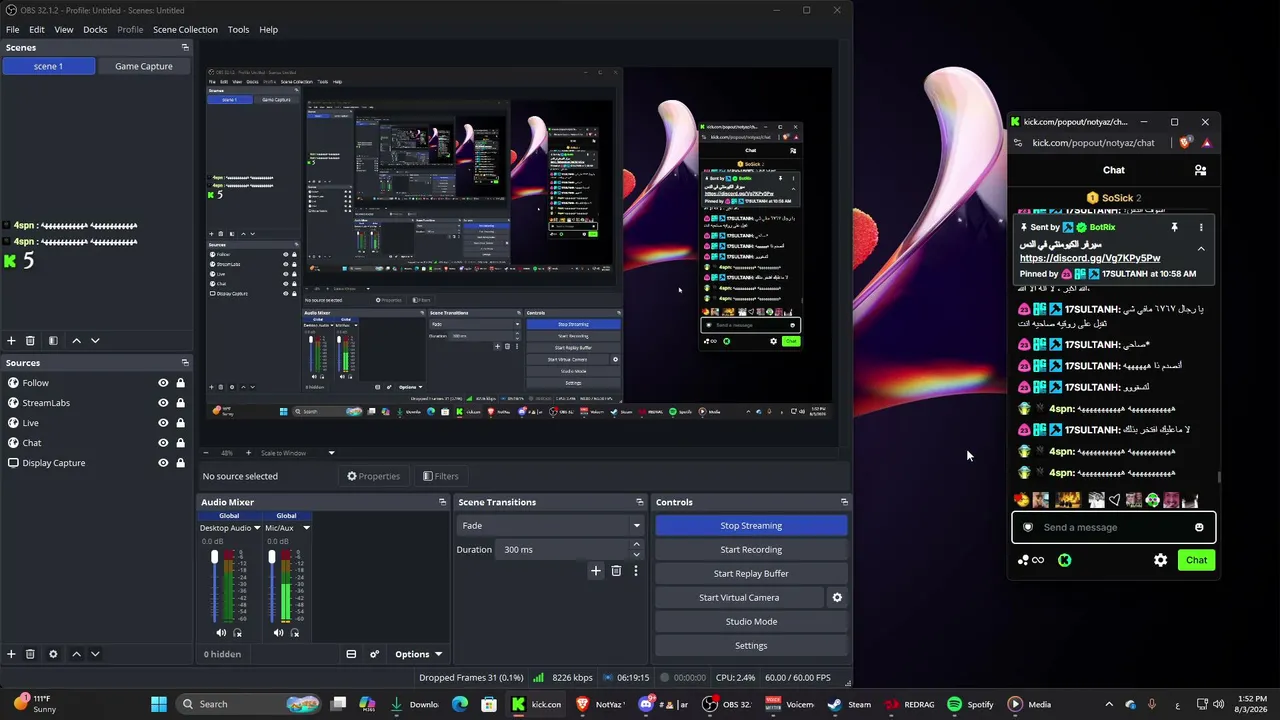The width and height of the screenshot is (1280, 720).
Task: Move source up in Sources toolbar
Action: pos(76,654)
